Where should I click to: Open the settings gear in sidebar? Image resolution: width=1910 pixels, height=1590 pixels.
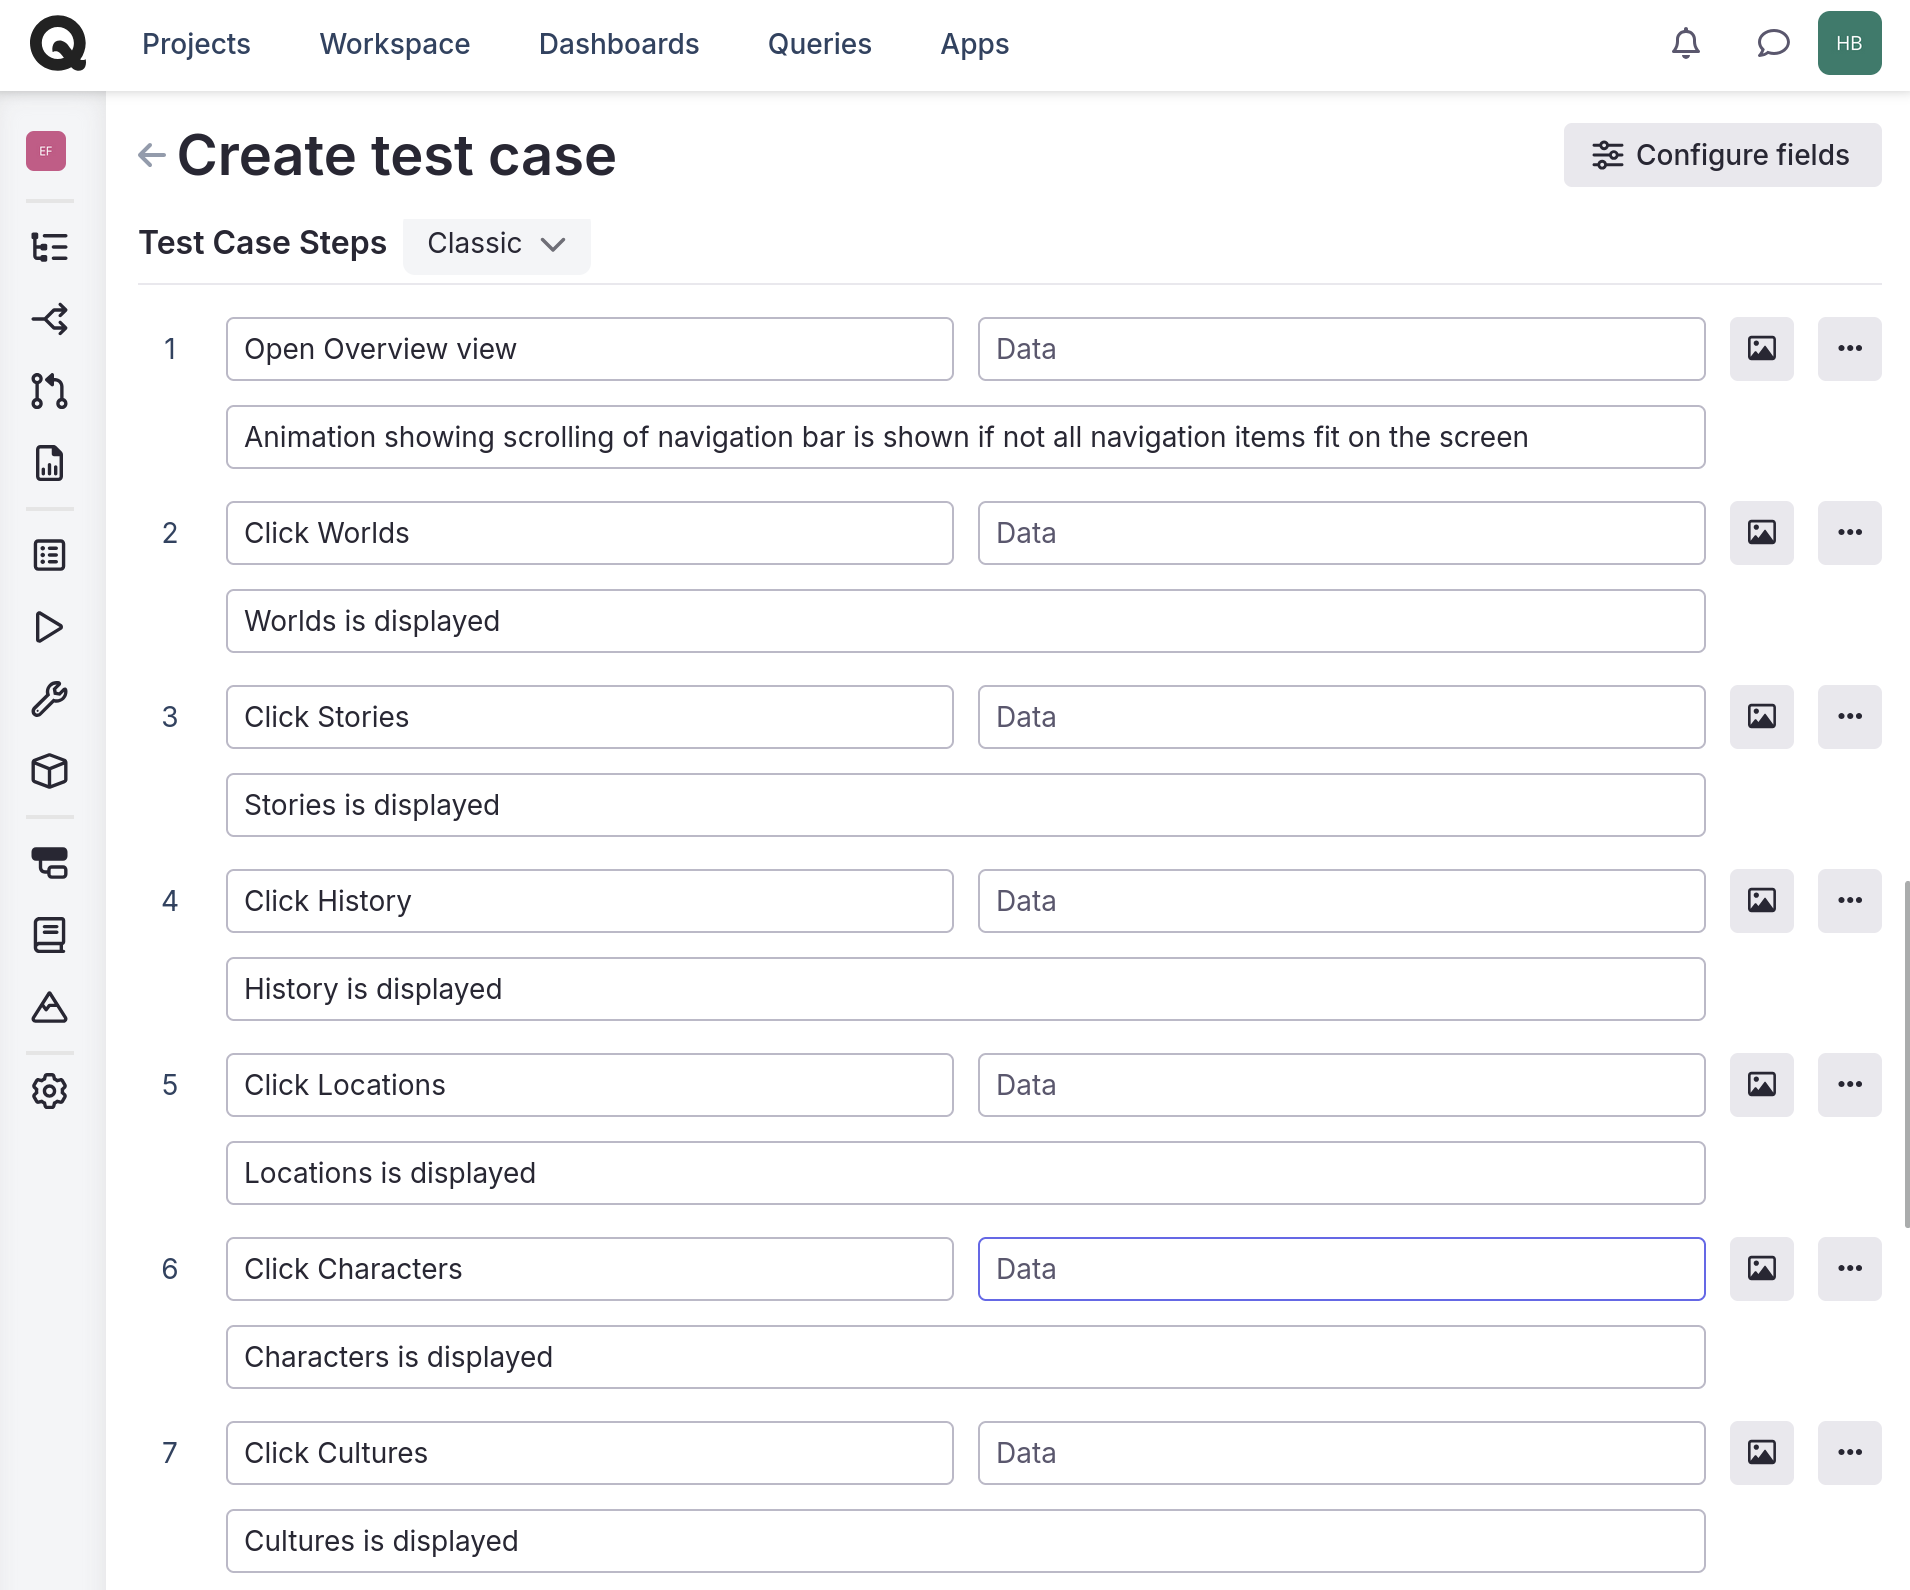pos(49,1091)
